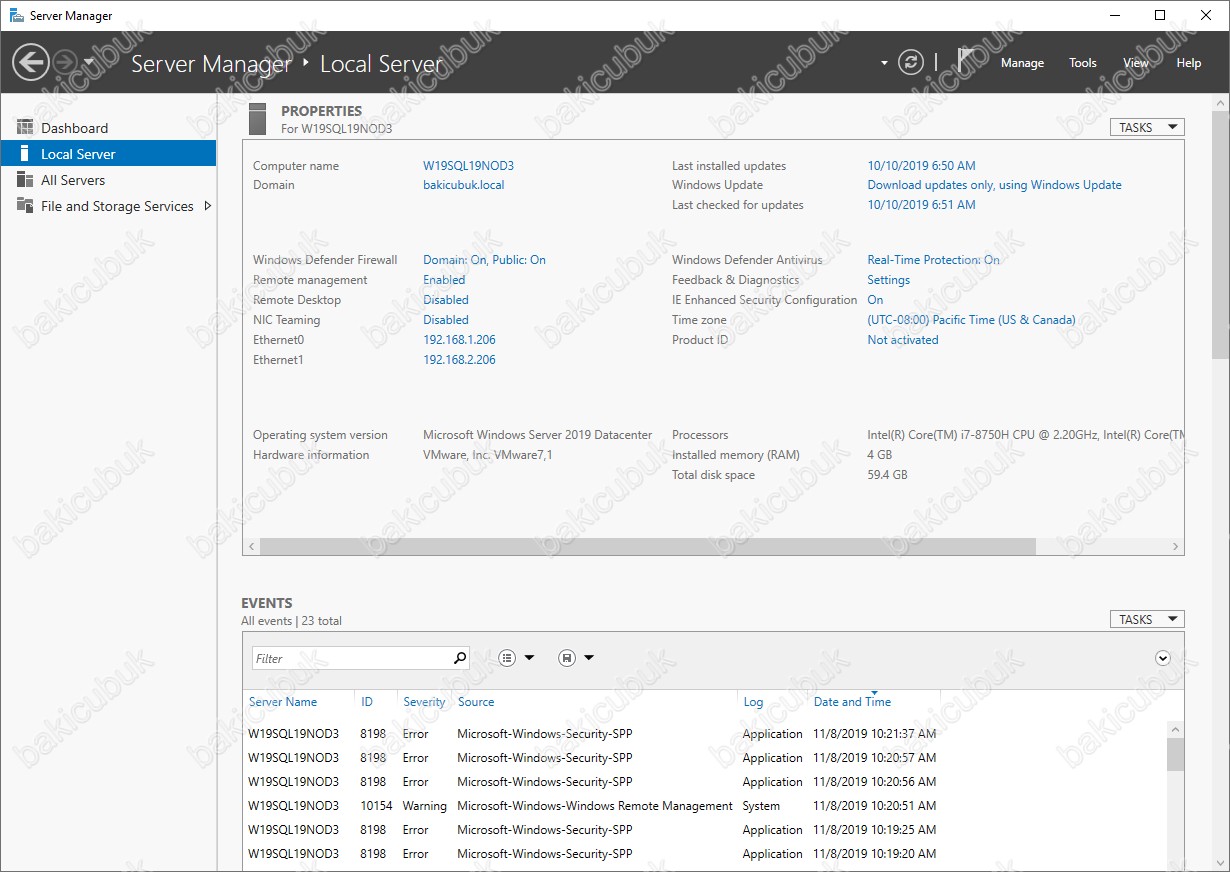The height and width of the screenshot is (872, 1230).
Task: Click the File and Storage Services icon
Action: [x=25, y=206]
